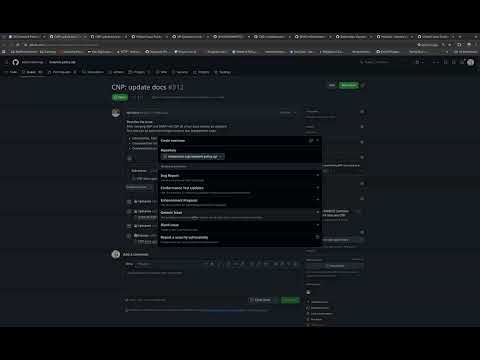This screenshot has width=480, height=360.
Task: Pick the Generic Issue template
Action: [240, 215]
